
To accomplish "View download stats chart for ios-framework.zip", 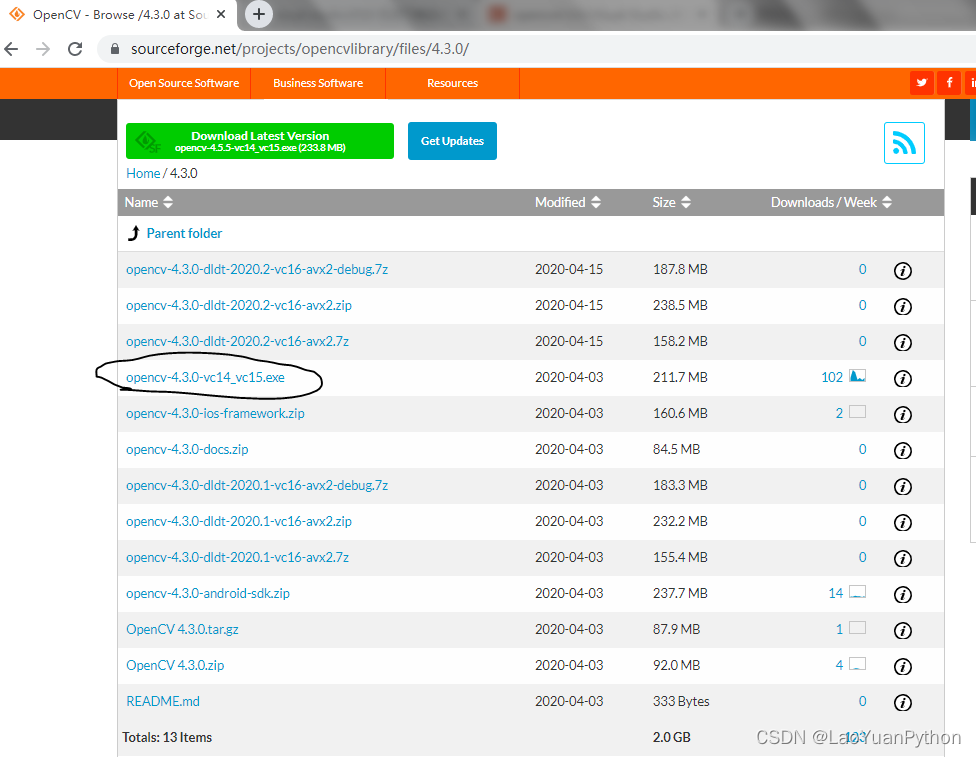I will tap(858, 412).
